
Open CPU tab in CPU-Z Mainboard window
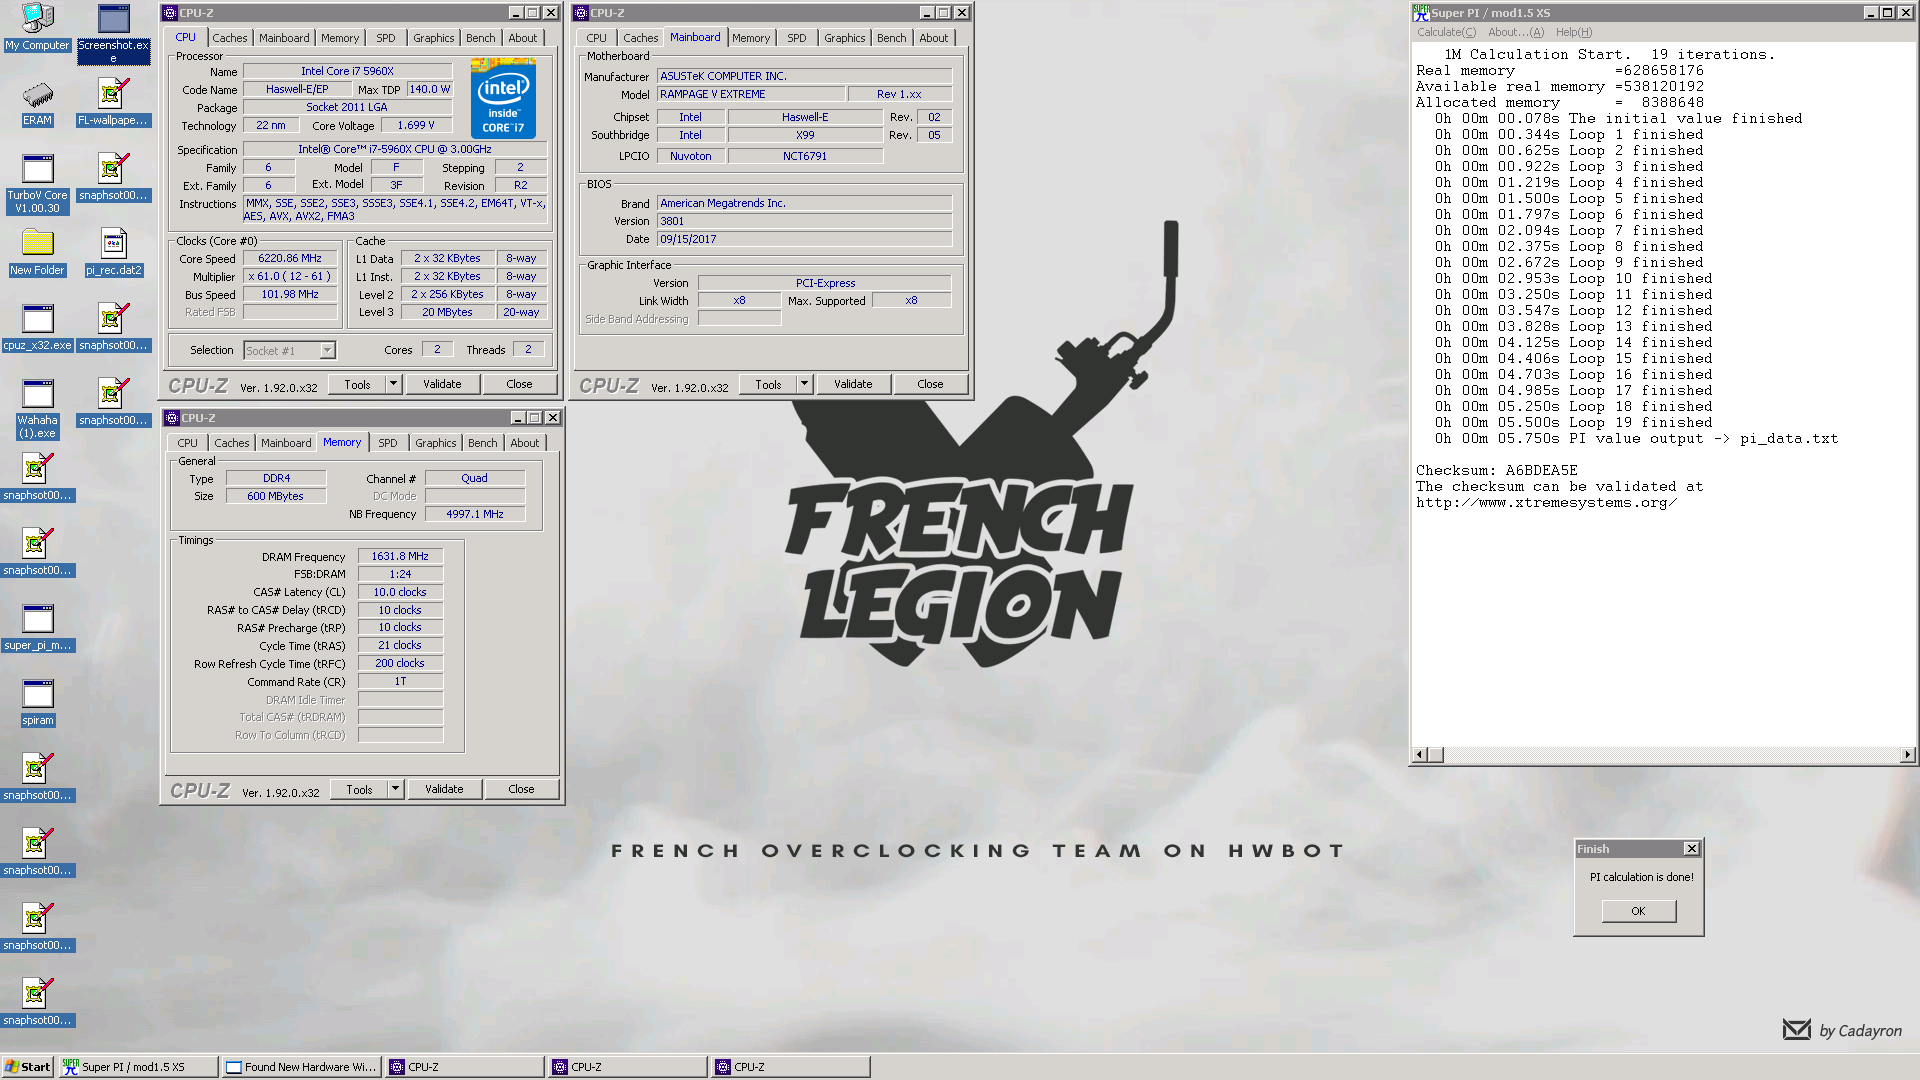coord(596,38)
